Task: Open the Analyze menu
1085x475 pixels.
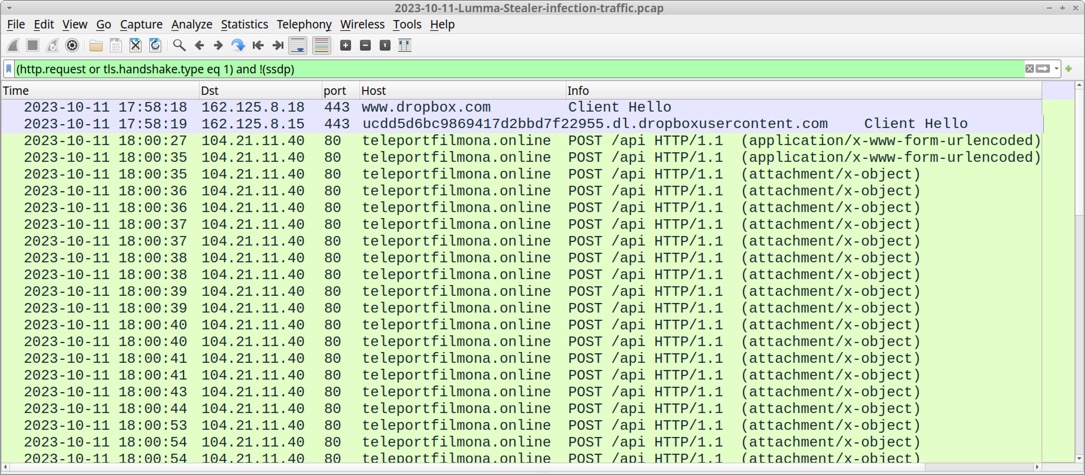Action: click(192, 24)
